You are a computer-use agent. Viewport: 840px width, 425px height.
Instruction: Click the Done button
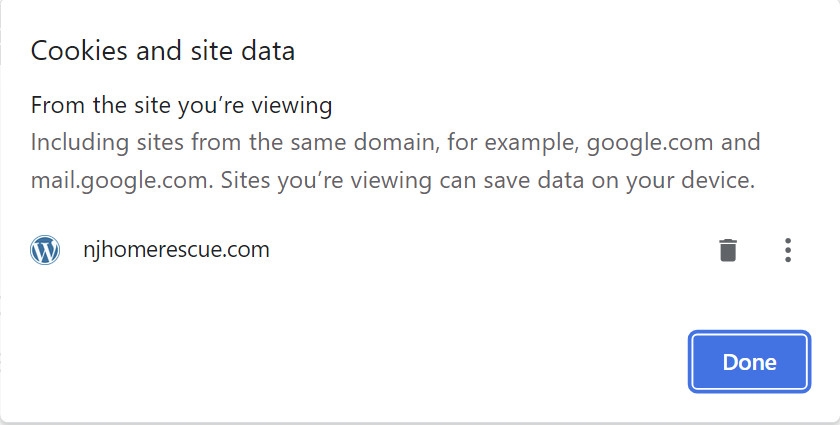point(749,362)
